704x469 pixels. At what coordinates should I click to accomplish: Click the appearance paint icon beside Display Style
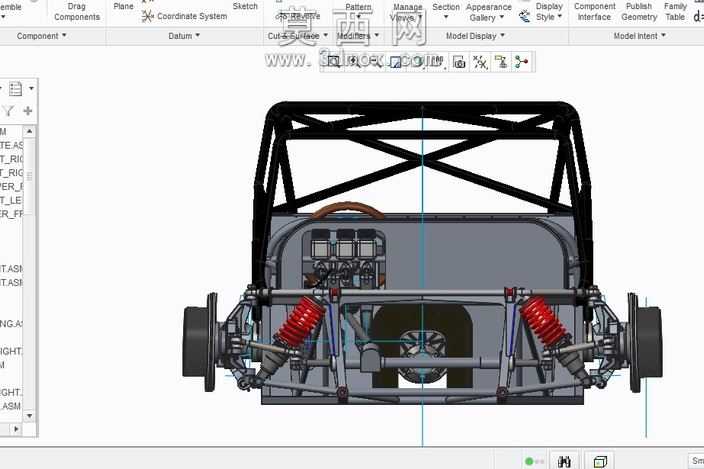(524, 17)
